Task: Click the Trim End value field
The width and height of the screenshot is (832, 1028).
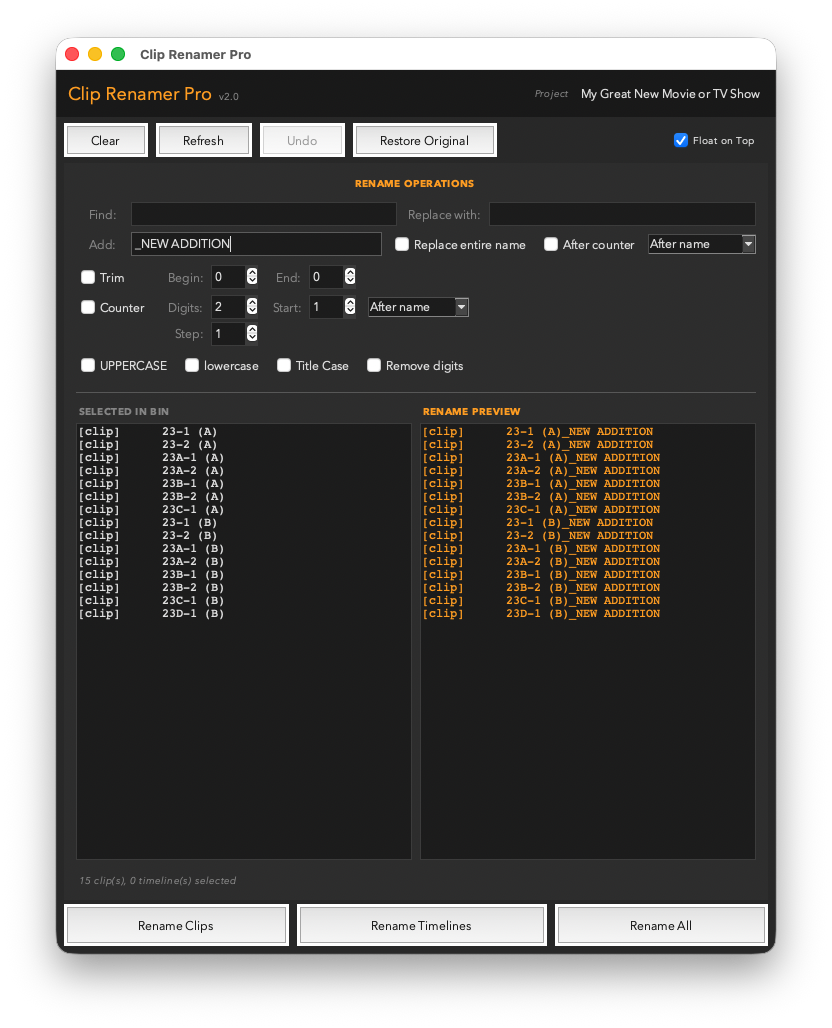Action: [x=327, y=277]
